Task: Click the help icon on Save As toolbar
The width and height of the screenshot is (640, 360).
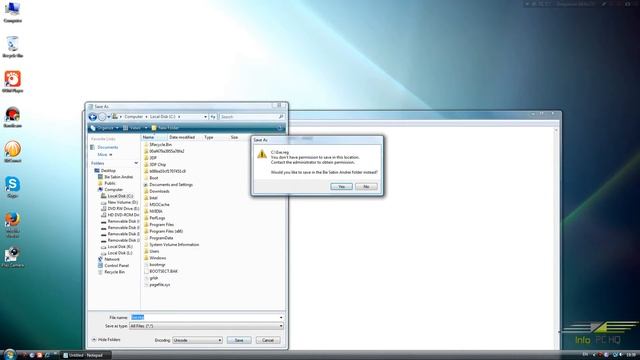Action: [x=280, y=128]
